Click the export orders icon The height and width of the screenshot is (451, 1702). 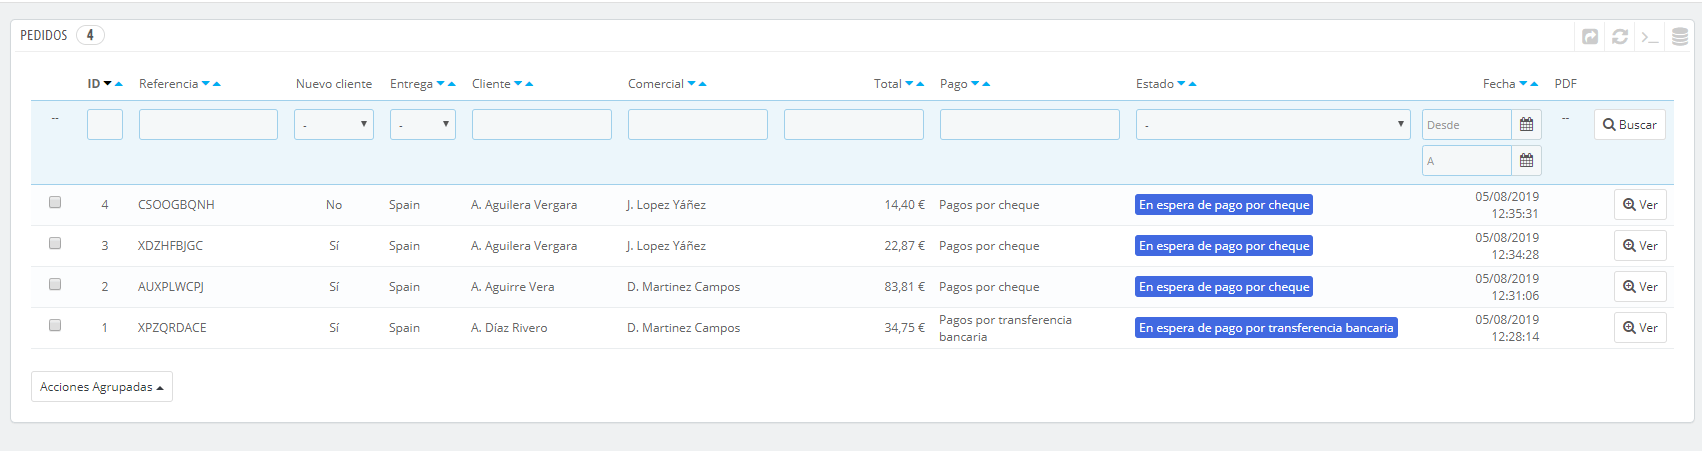pos(1590,37)
